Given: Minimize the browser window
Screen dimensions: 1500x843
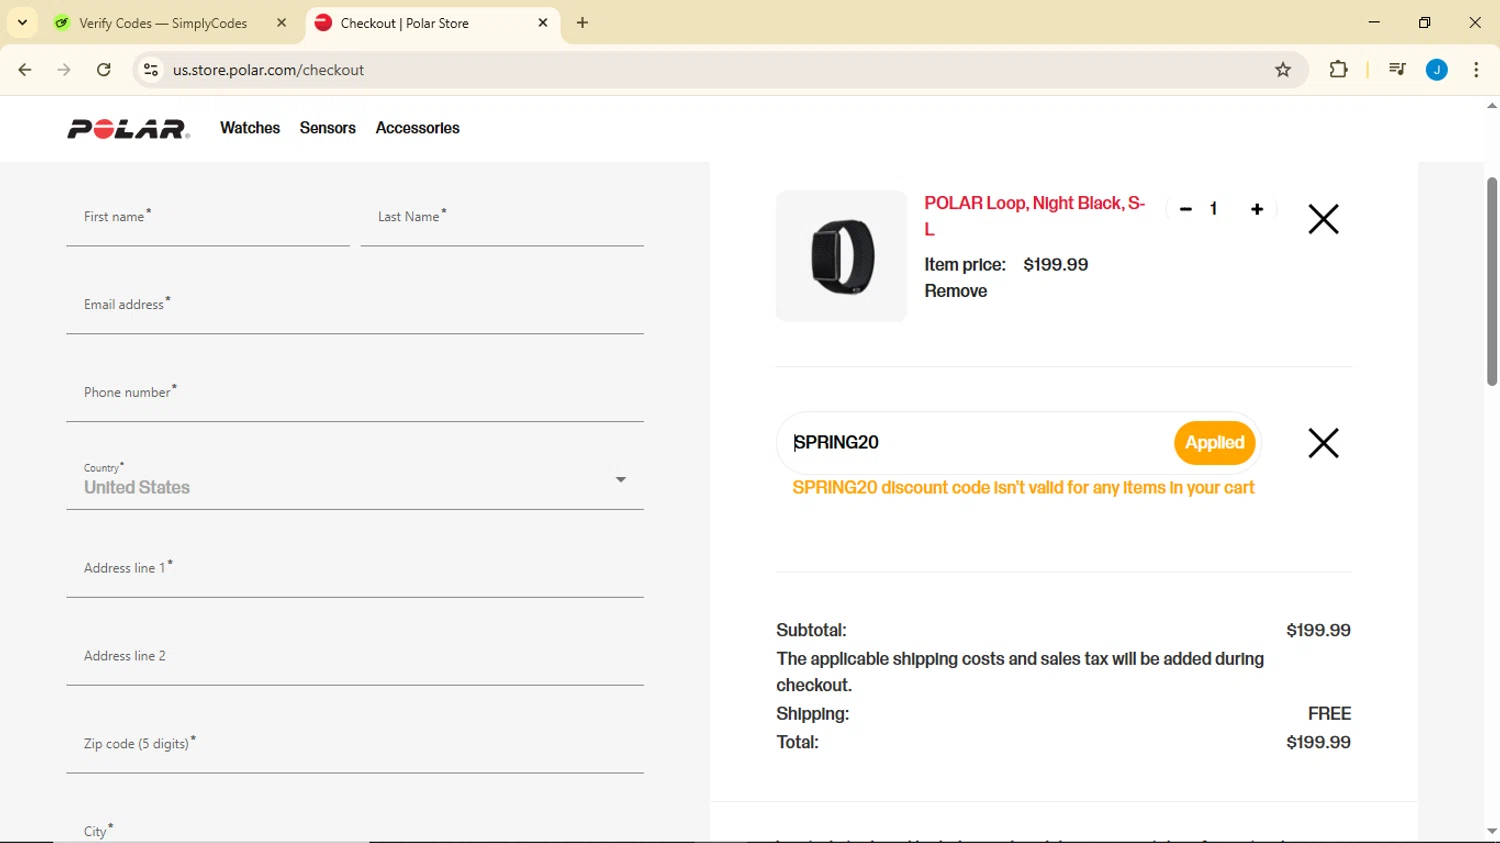Looking at the screenshot, I should [1374, 22].
